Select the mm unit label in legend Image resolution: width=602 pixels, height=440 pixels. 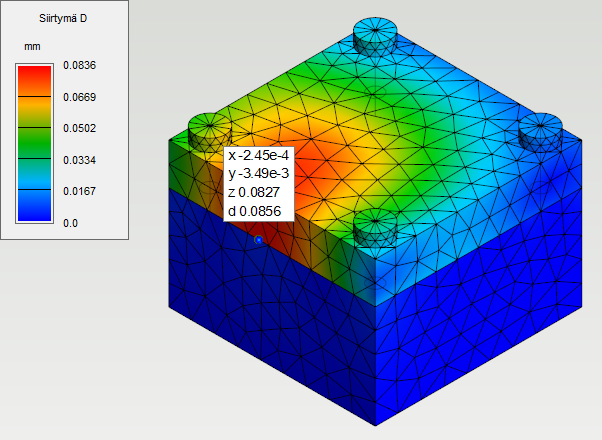coord(32,47)
